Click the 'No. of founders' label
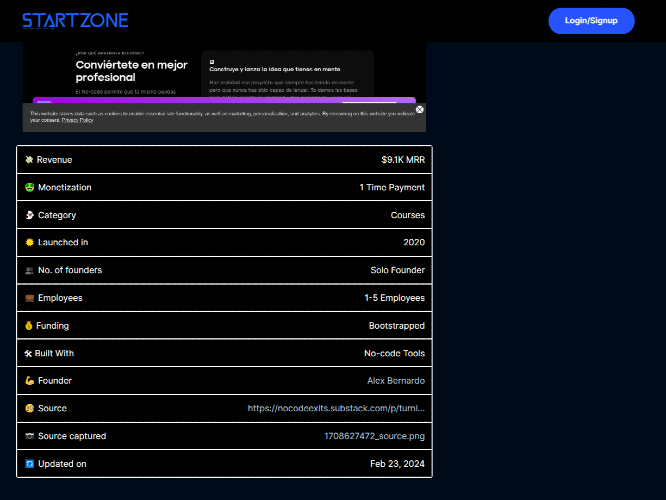Viewport: 666px width, 500px height. pos(70,270)
